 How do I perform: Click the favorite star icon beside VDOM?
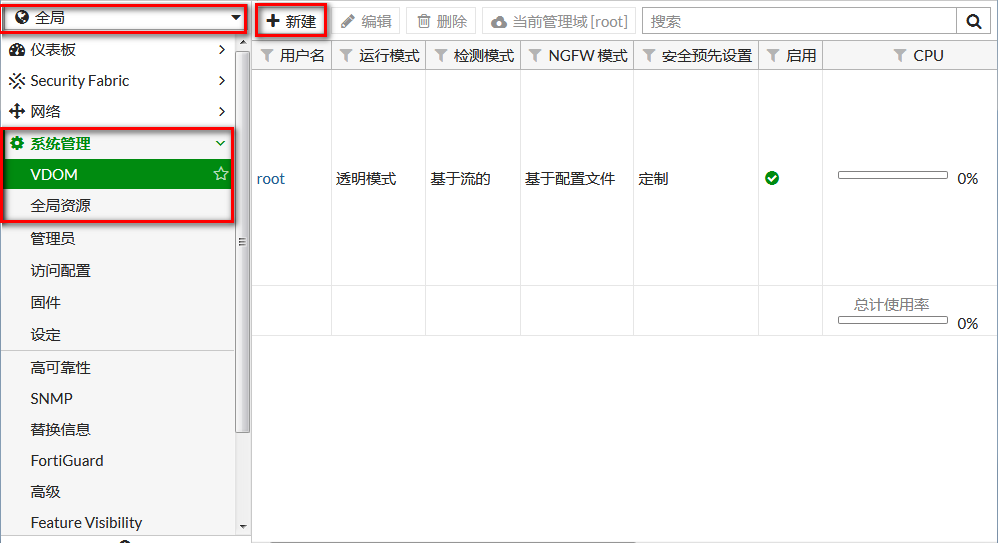point(220,174)
